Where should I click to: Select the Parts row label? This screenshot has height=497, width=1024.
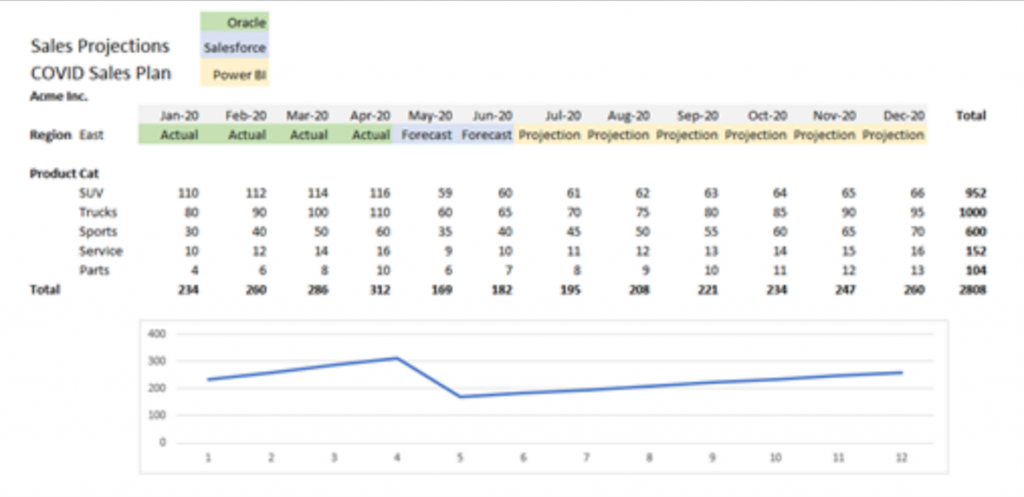(93, 270)
